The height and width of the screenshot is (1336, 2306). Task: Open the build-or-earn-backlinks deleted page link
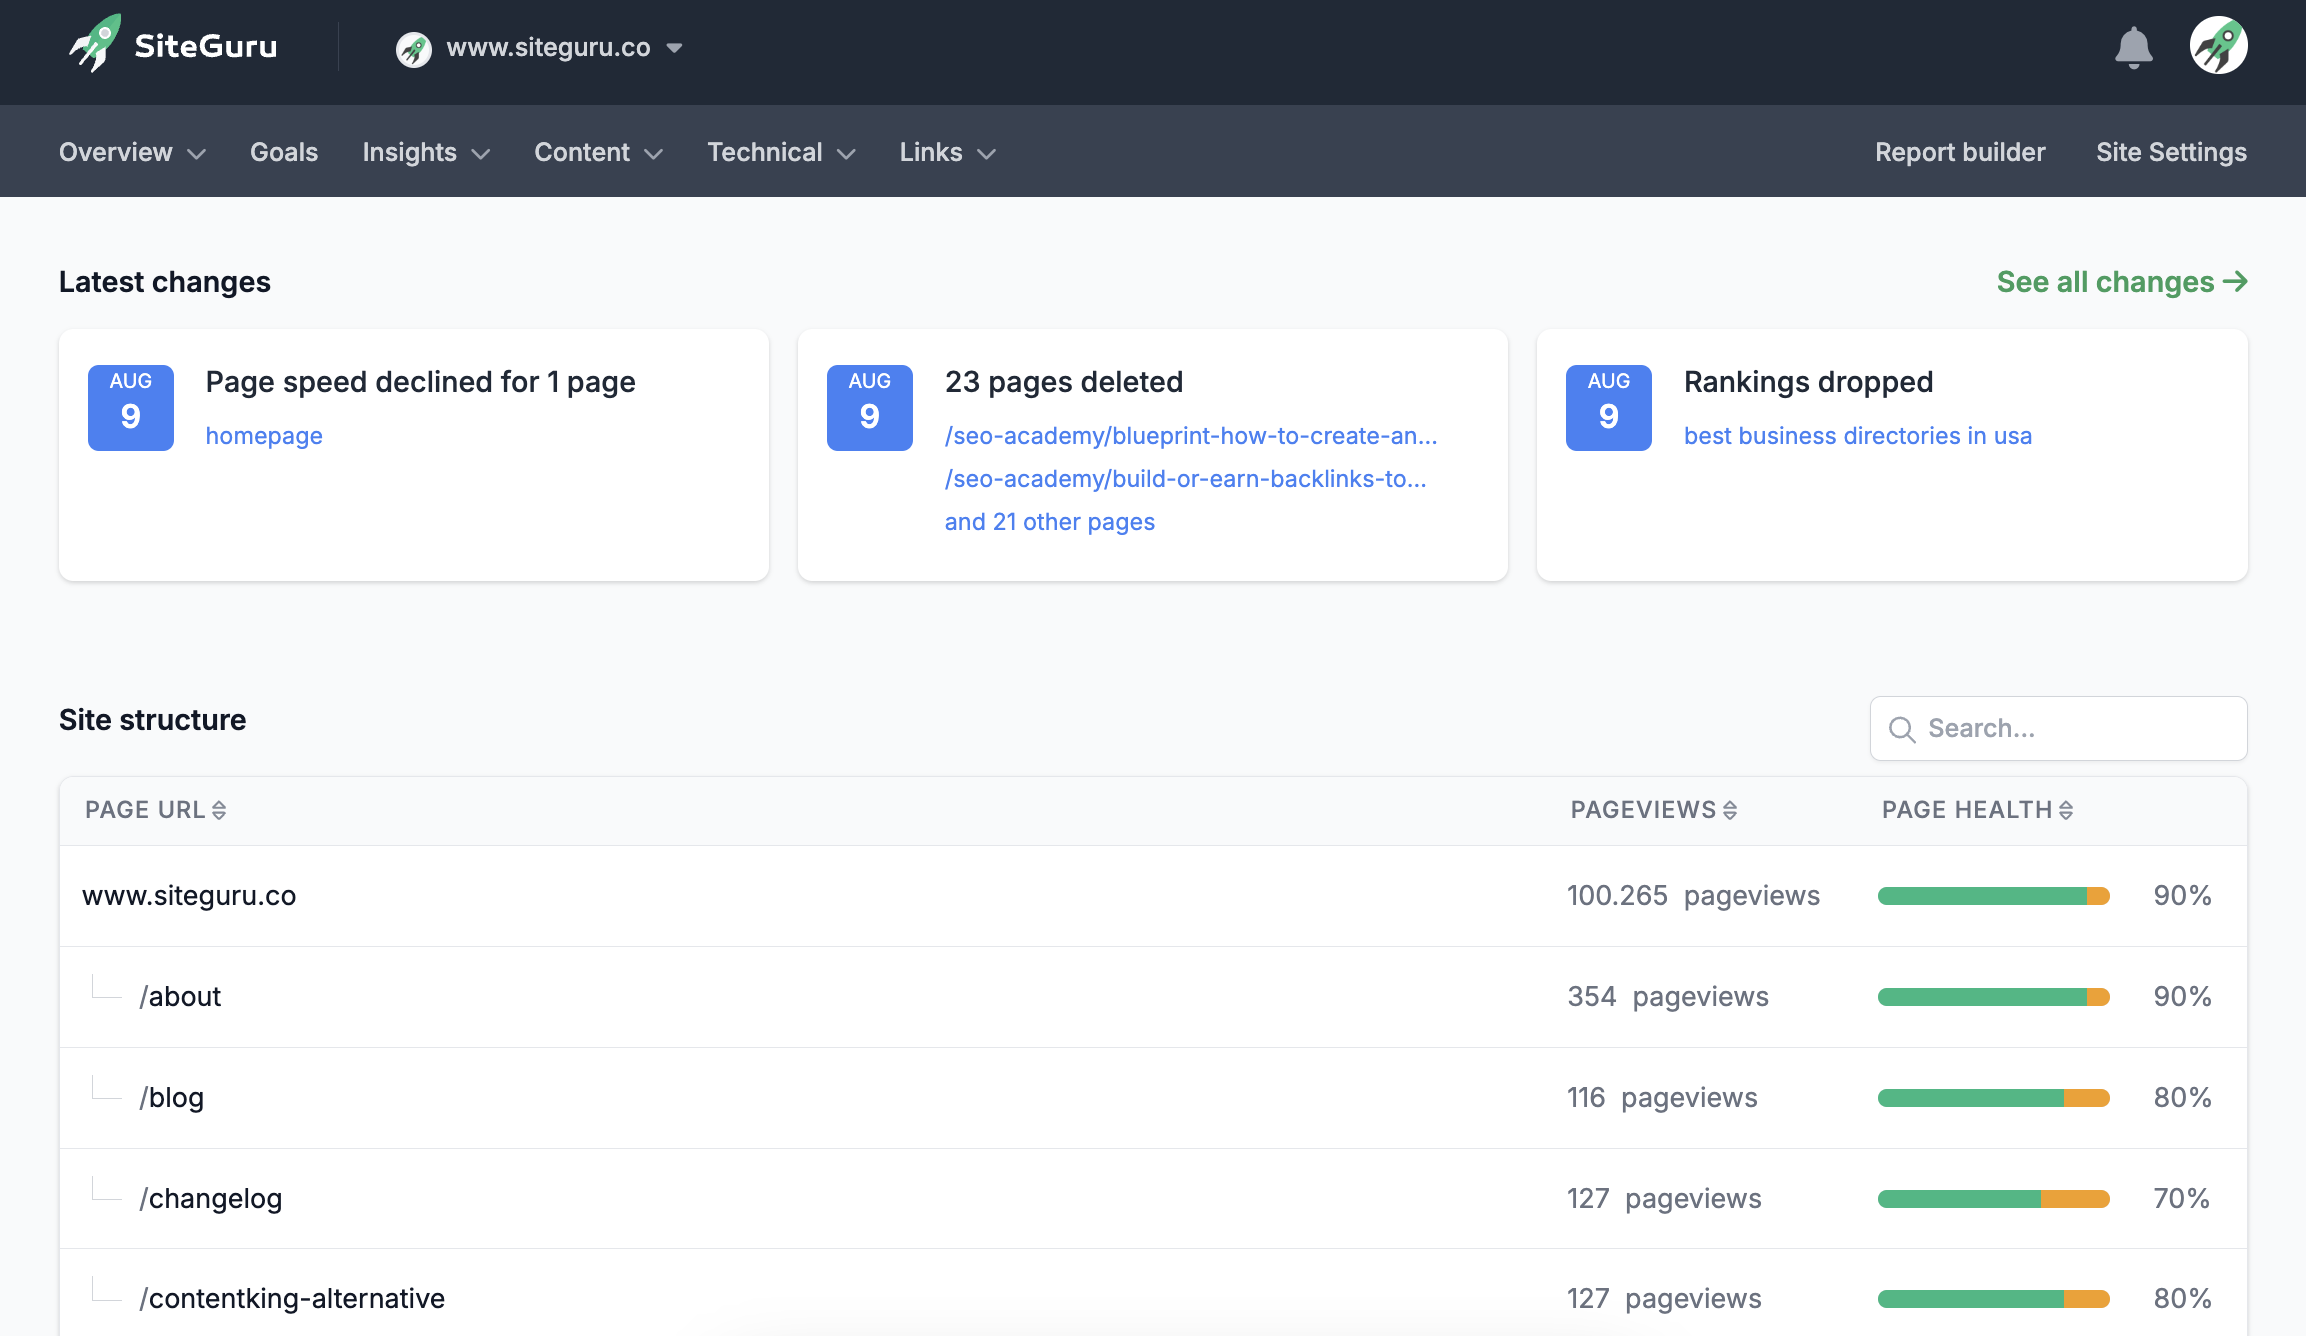[1186, 479]
